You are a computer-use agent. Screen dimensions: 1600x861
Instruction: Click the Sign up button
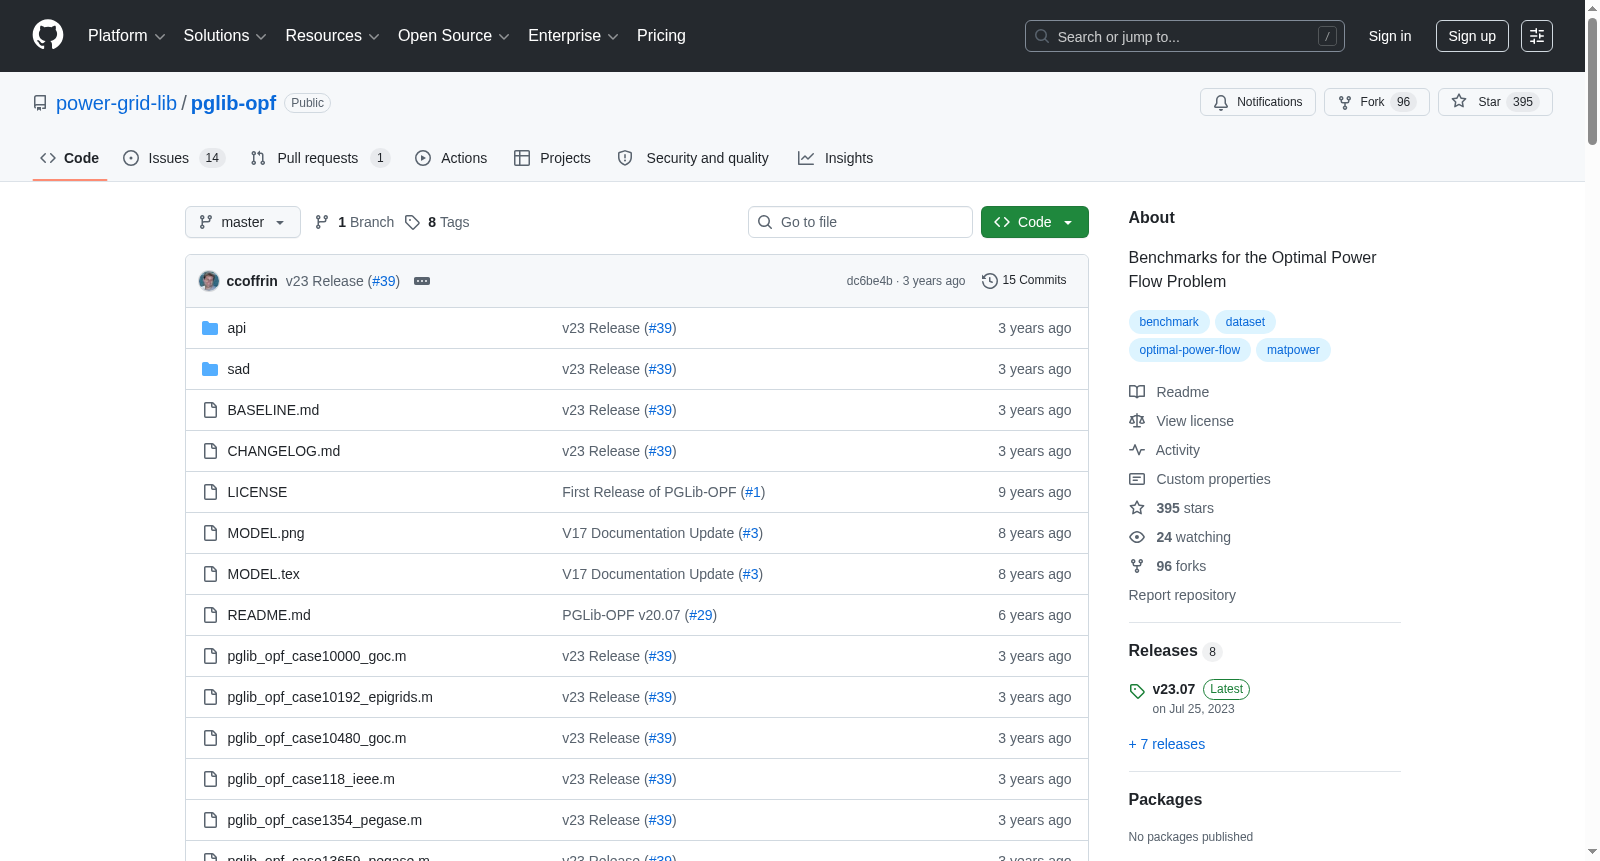point(1472,36)
